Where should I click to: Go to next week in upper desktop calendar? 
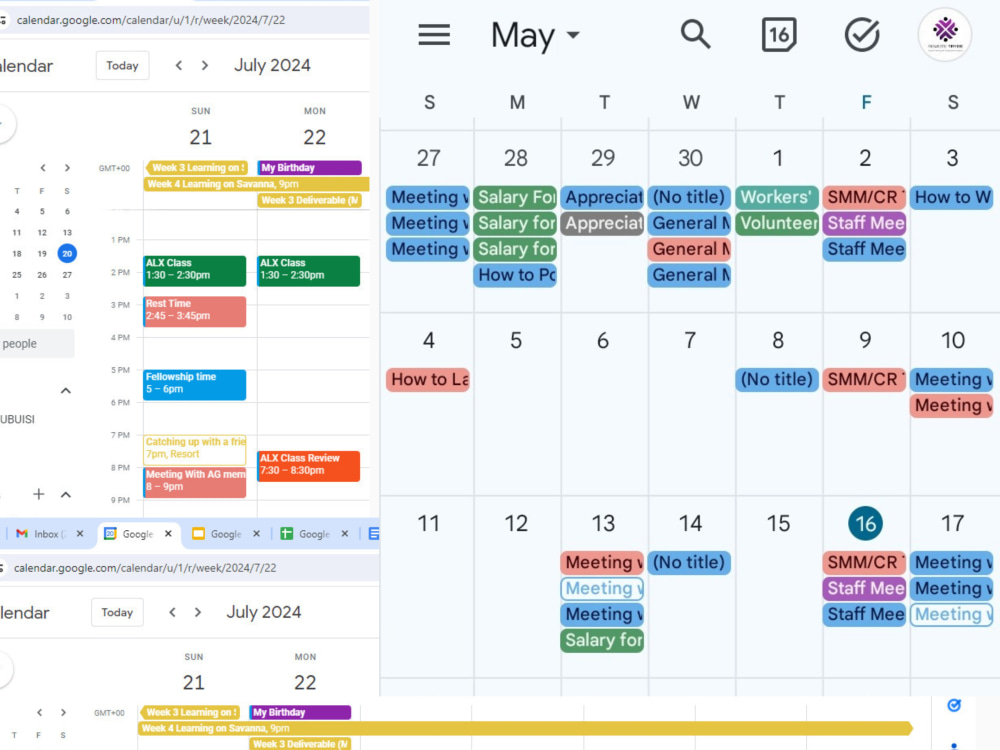205,66
